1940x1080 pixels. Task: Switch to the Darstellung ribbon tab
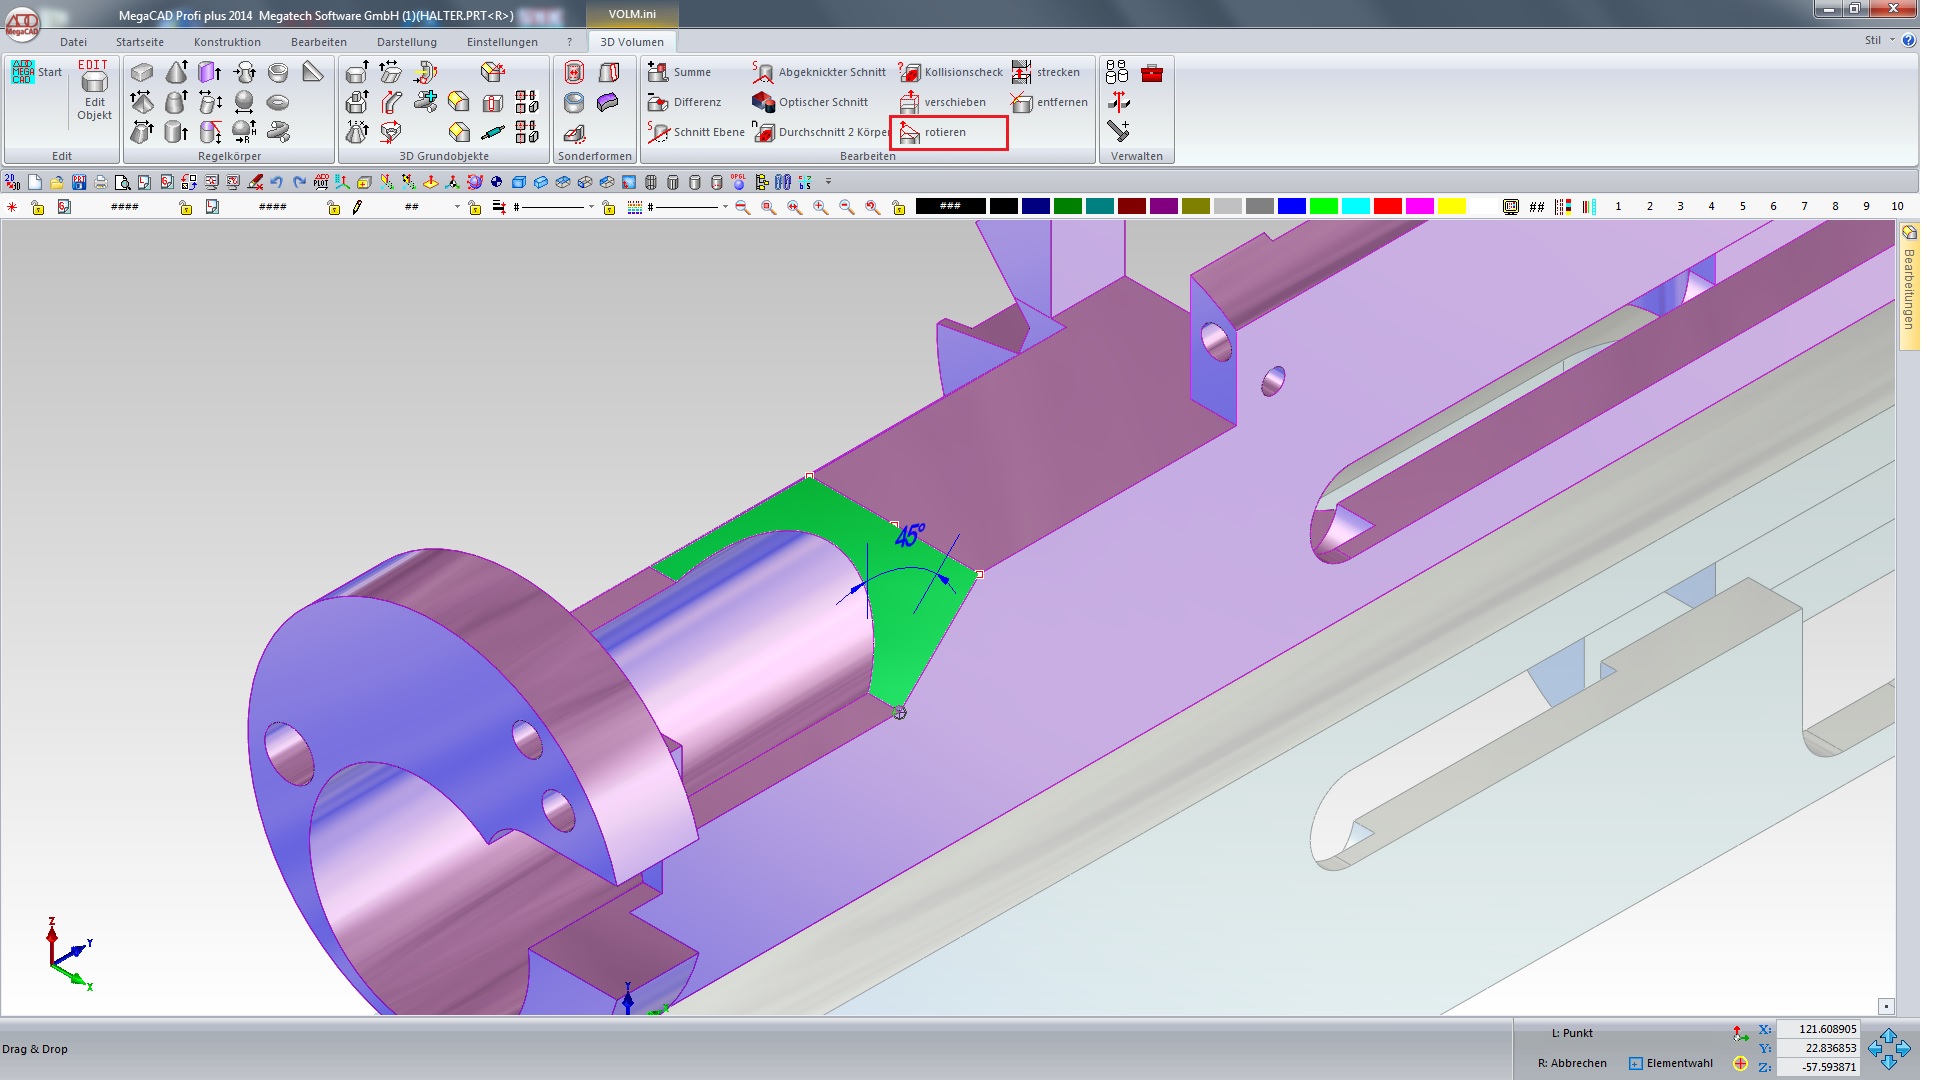406,42
